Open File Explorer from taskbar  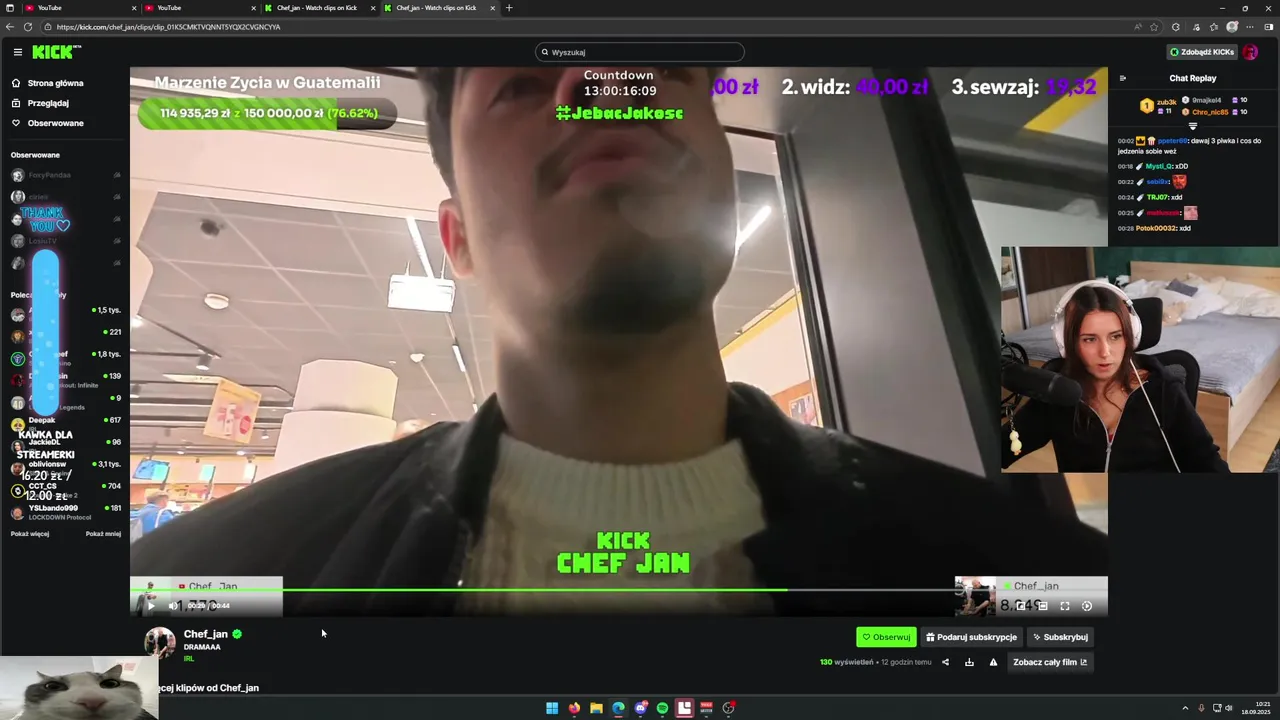tap(596, 708)
